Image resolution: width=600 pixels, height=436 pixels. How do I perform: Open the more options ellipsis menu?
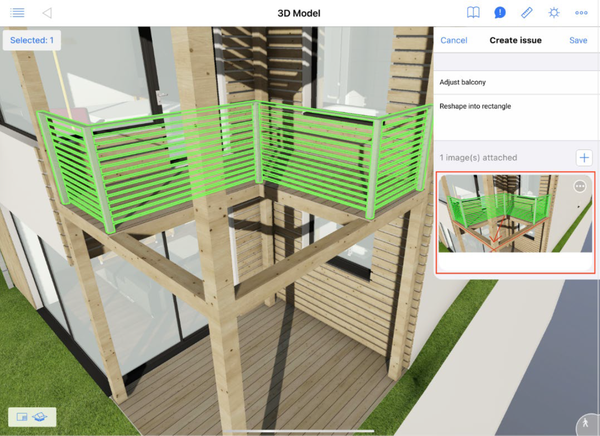click(581, 13)
